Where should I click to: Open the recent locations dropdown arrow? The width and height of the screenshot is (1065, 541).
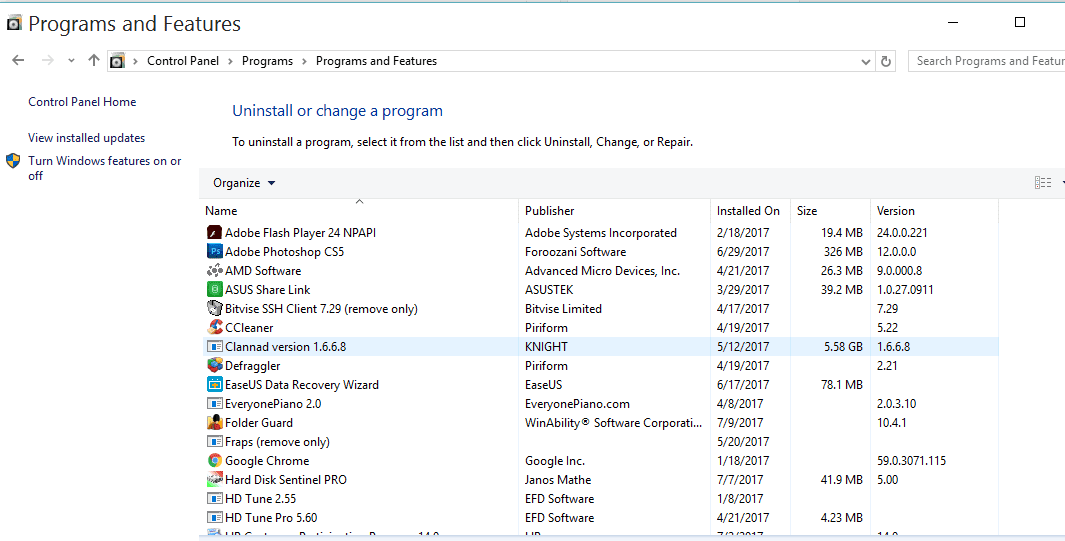click(x=71, y=60)
